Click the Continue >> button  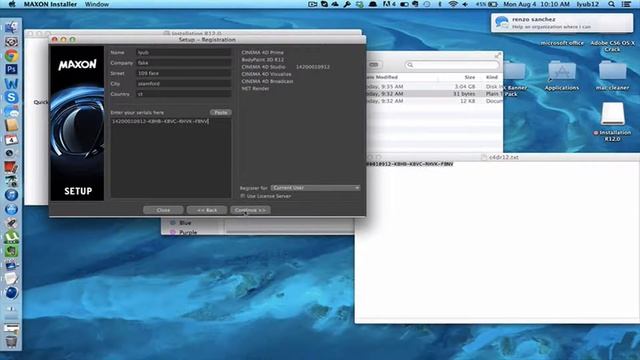(x=250, y=210)
